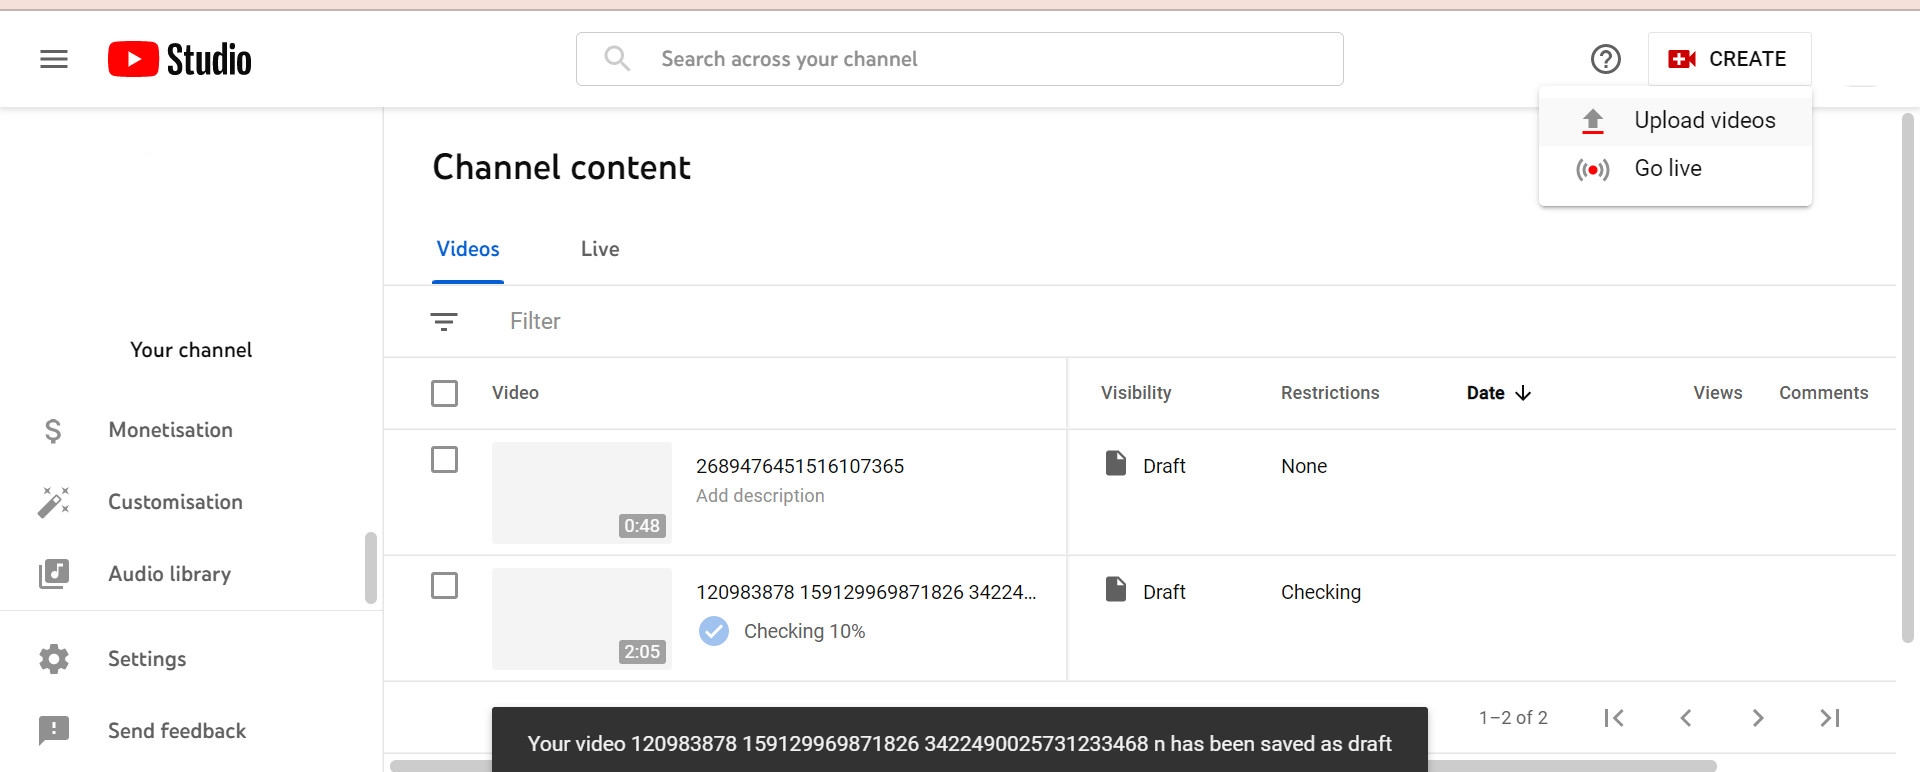Image resolution: width=1920 pixels, height=772 pixels.
Task: Sort by Date column header
Action: 1486,393
